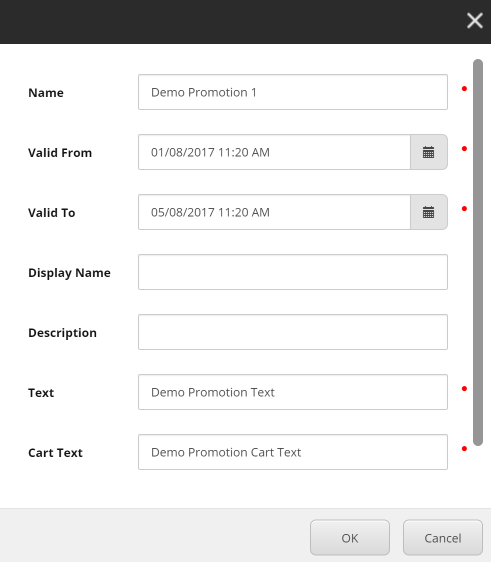Click the Cancel button
The width and height of the screenshot is (491, 562).
pyautogui.click(x=443, y=538)
